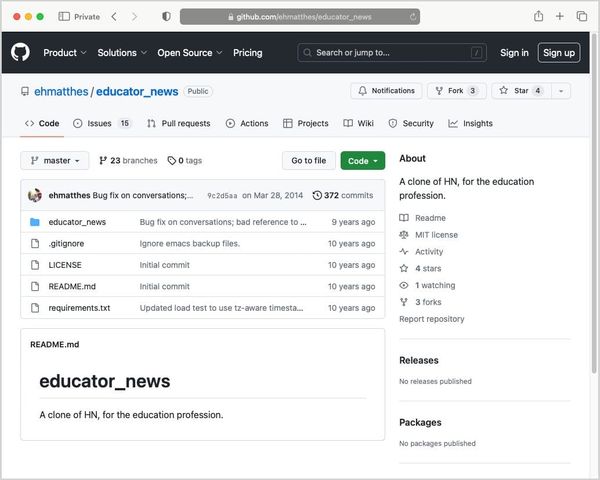
Task: Open the educator_news folder icon
Action: 35,222
